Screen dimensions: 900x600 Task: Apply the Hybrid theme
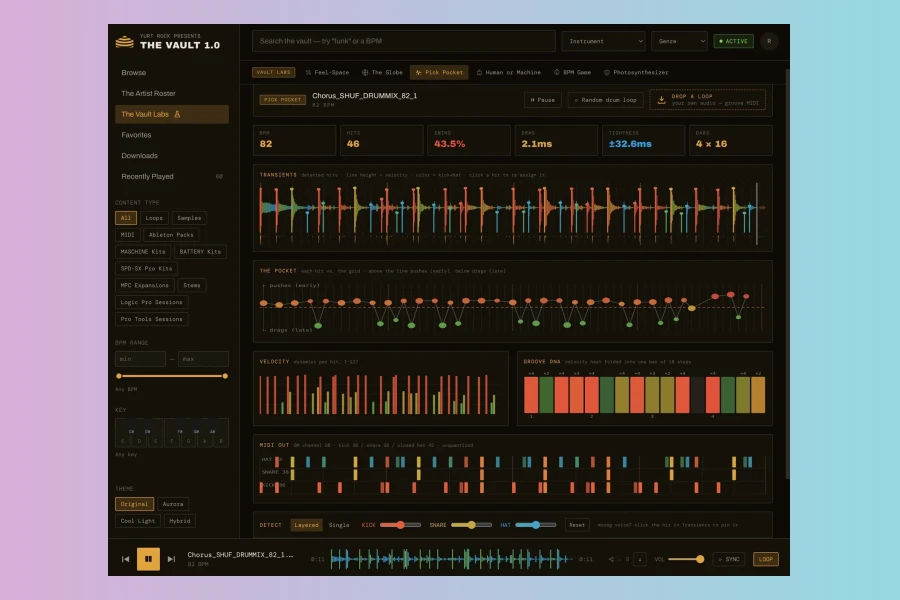pyautogui.click(x=180, y=521)
